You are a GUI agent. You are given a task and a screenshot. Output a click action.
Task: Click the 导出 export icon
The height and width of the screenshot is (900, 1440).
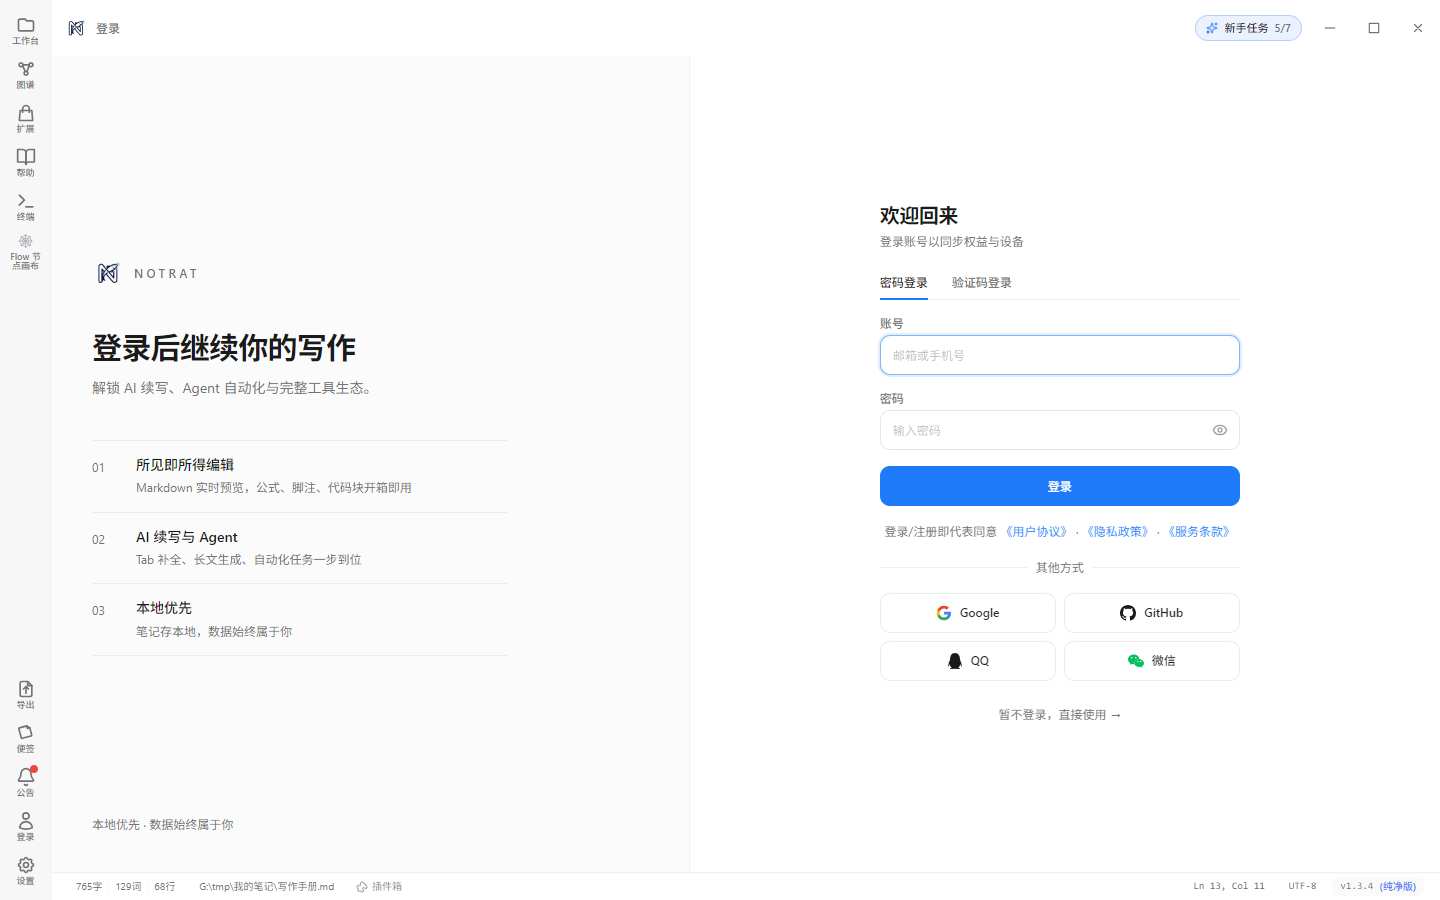coord(26,695)
